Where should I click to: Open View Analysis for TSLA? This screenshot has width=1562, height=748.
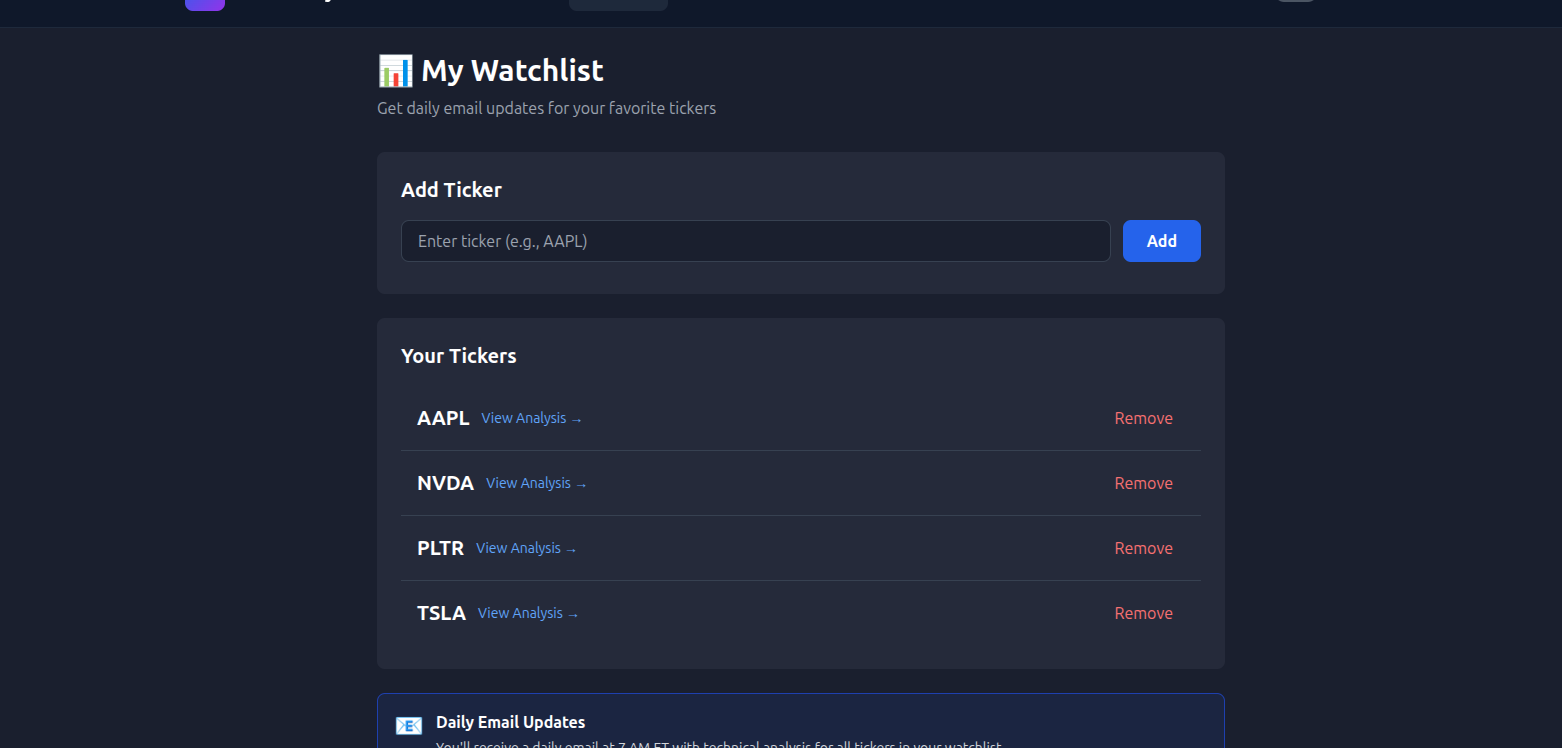pos(519,613)
